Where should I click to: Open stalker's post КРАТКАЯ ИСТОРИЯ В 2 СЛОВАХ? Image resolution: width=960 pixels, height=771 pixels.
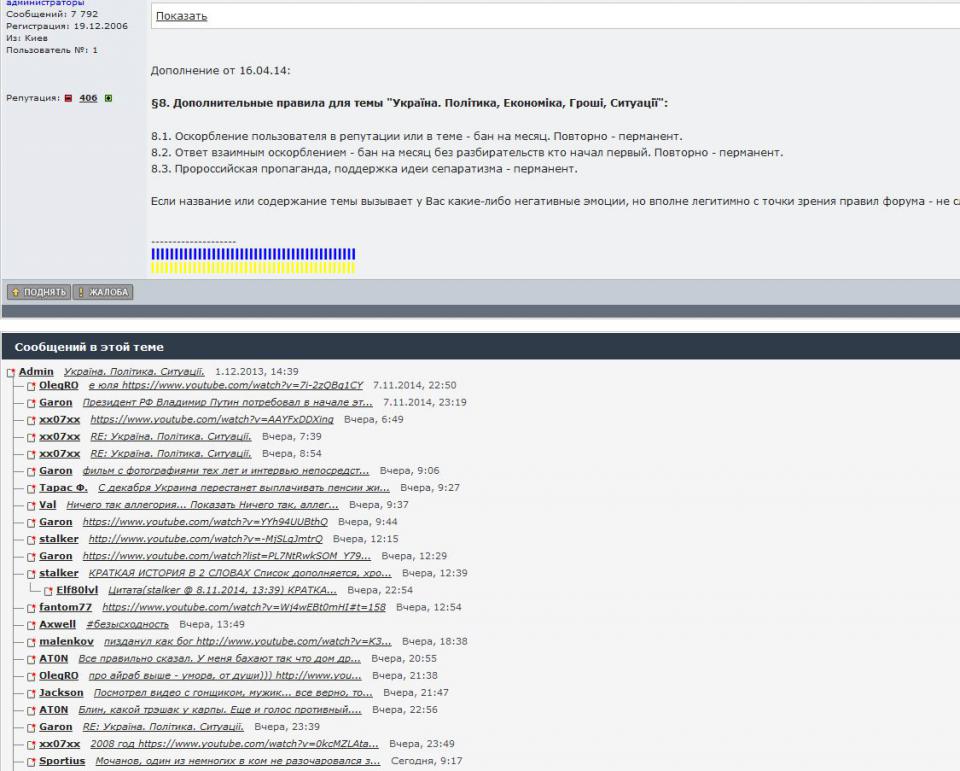point(240,573)
